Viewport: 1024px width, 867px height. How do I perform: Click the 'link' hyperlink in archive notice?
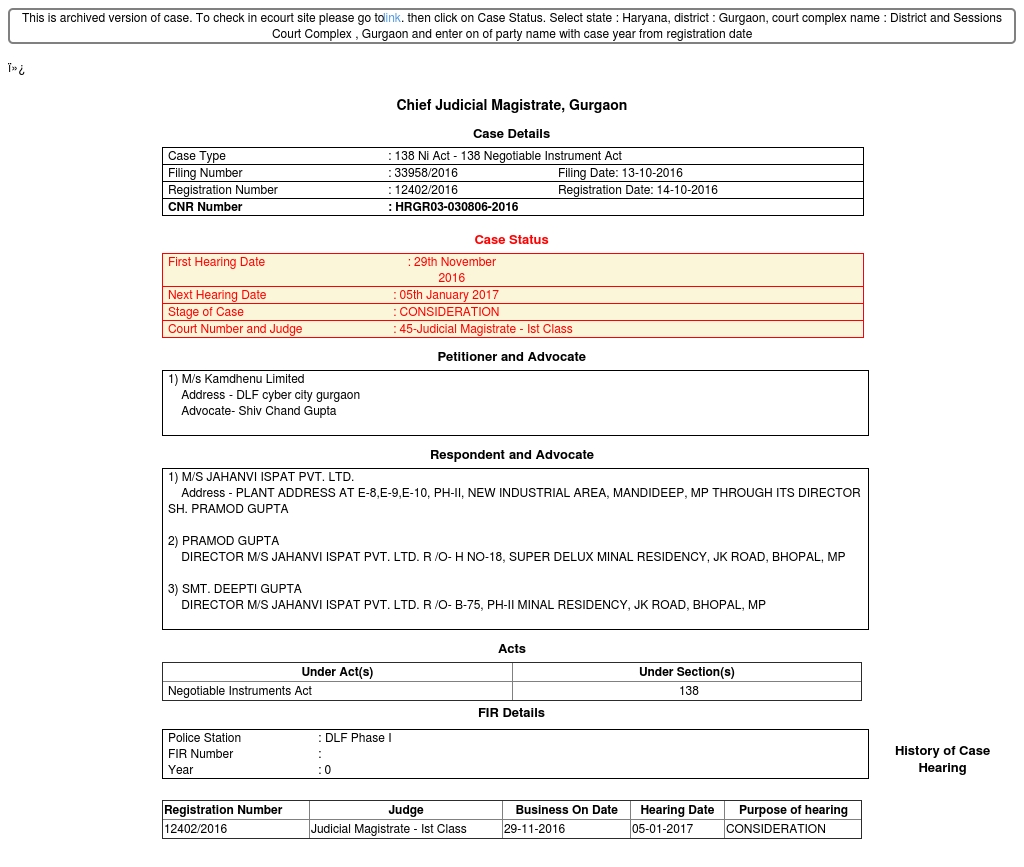coord(392,18)
